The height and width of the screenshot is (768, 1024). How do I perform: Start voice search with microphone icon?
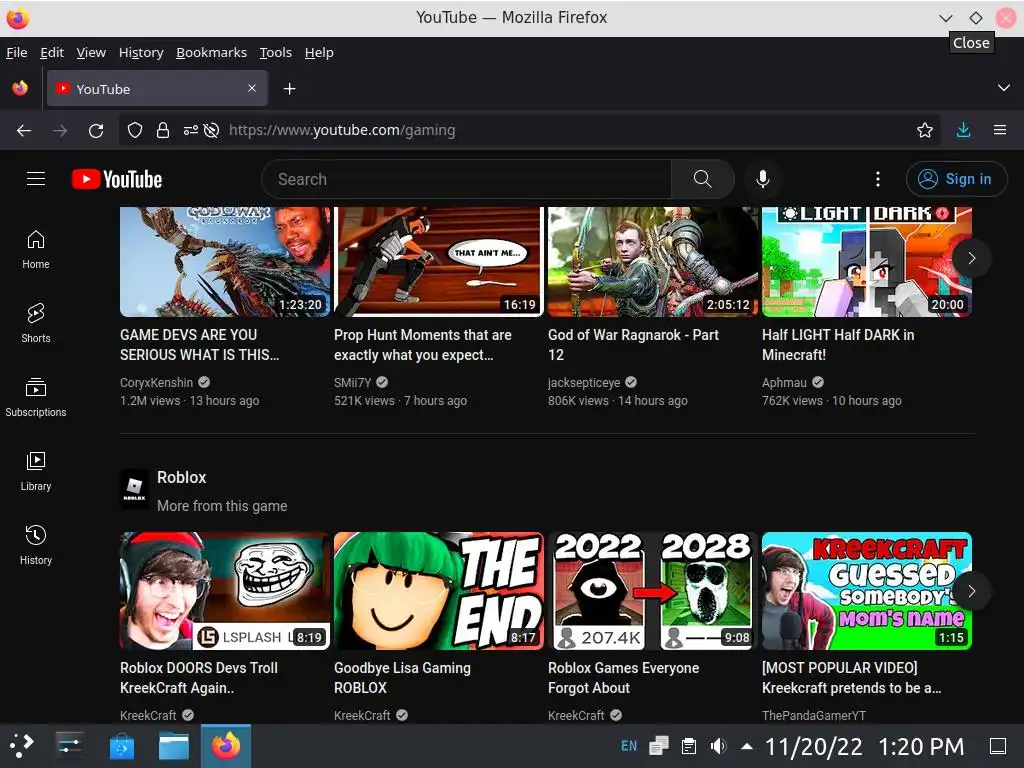pos(762,179)
